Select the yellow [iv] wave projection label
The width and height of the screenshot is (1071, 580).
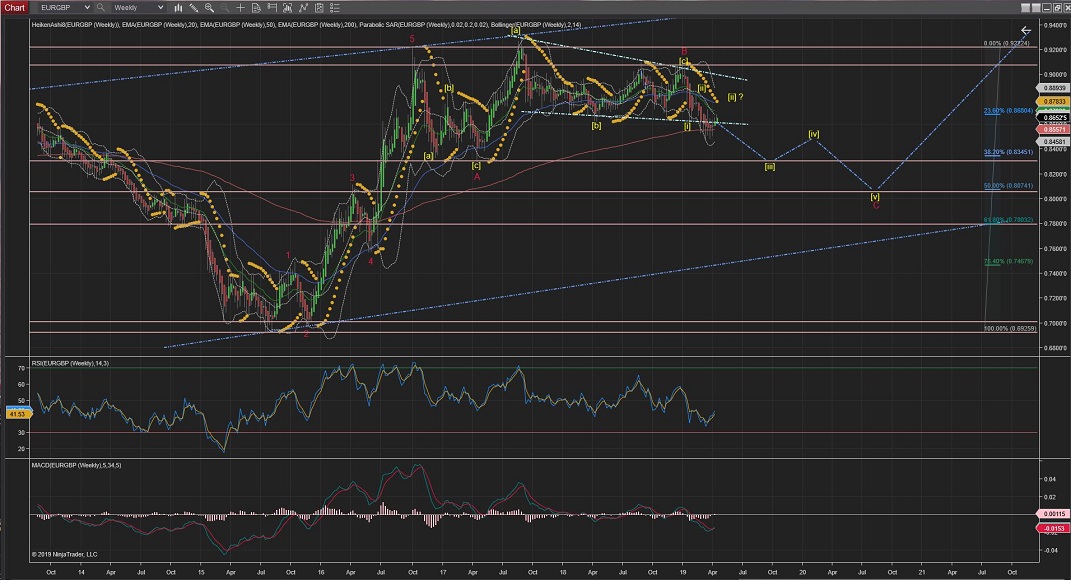tap(813, 135)
